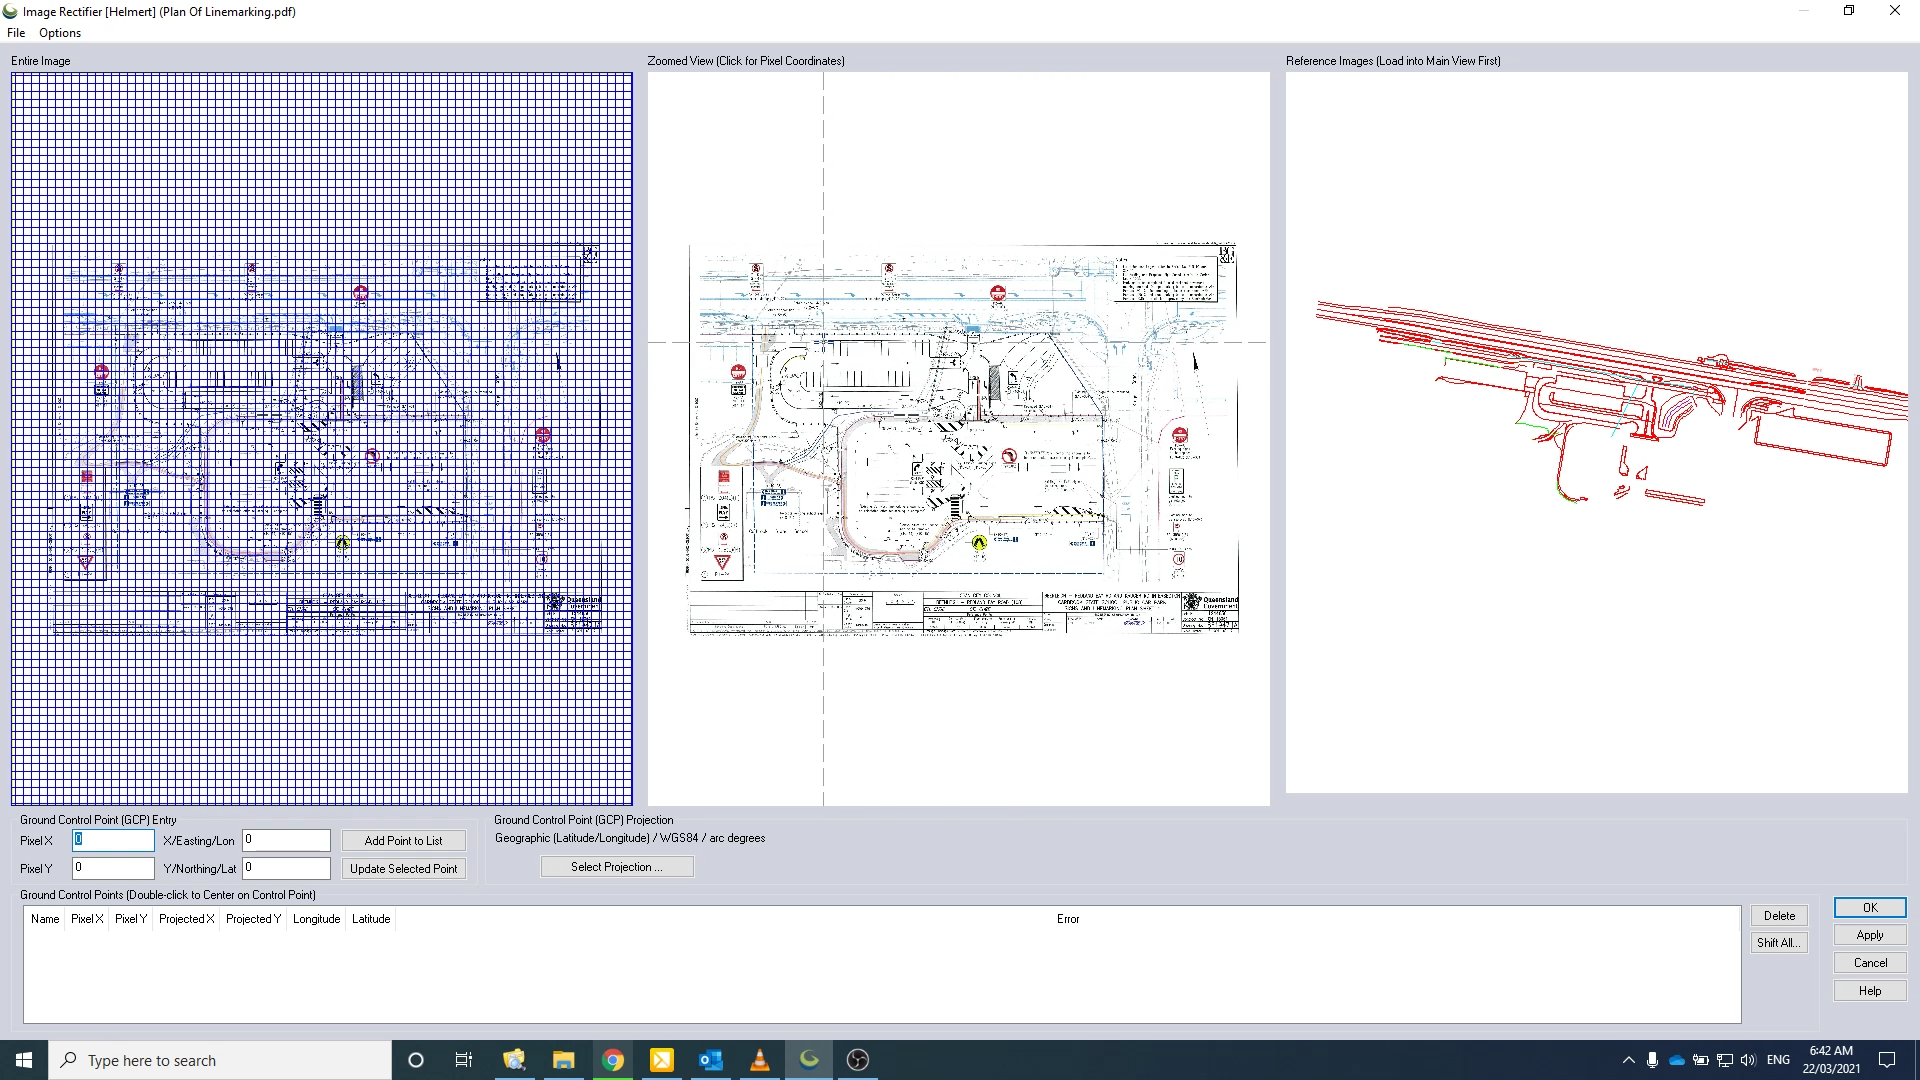
Task: Click 'Help' to open documentation
Action: [x=1871, y=990]
